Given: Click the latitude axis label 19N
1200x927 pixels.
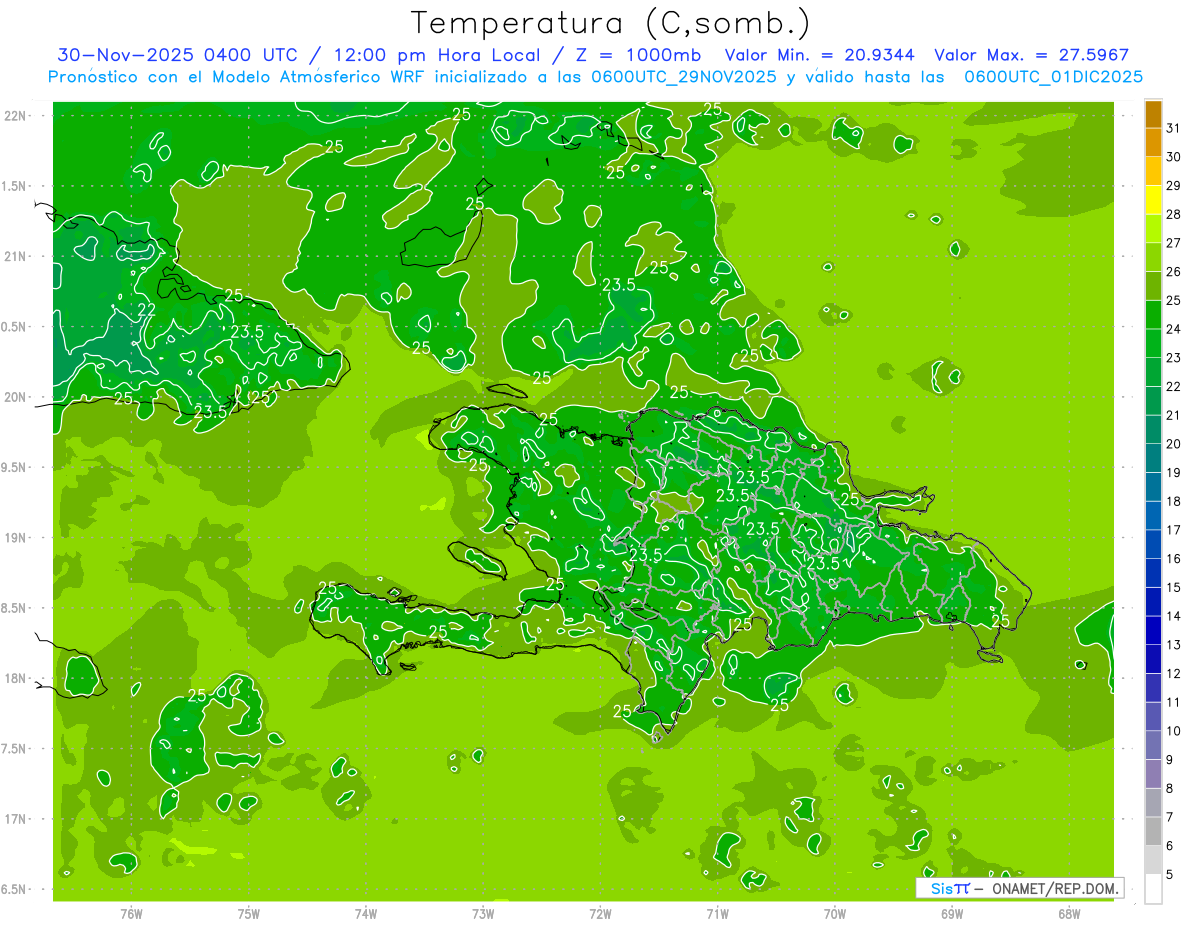Looking at the screenshot, I should pos(15,538).
